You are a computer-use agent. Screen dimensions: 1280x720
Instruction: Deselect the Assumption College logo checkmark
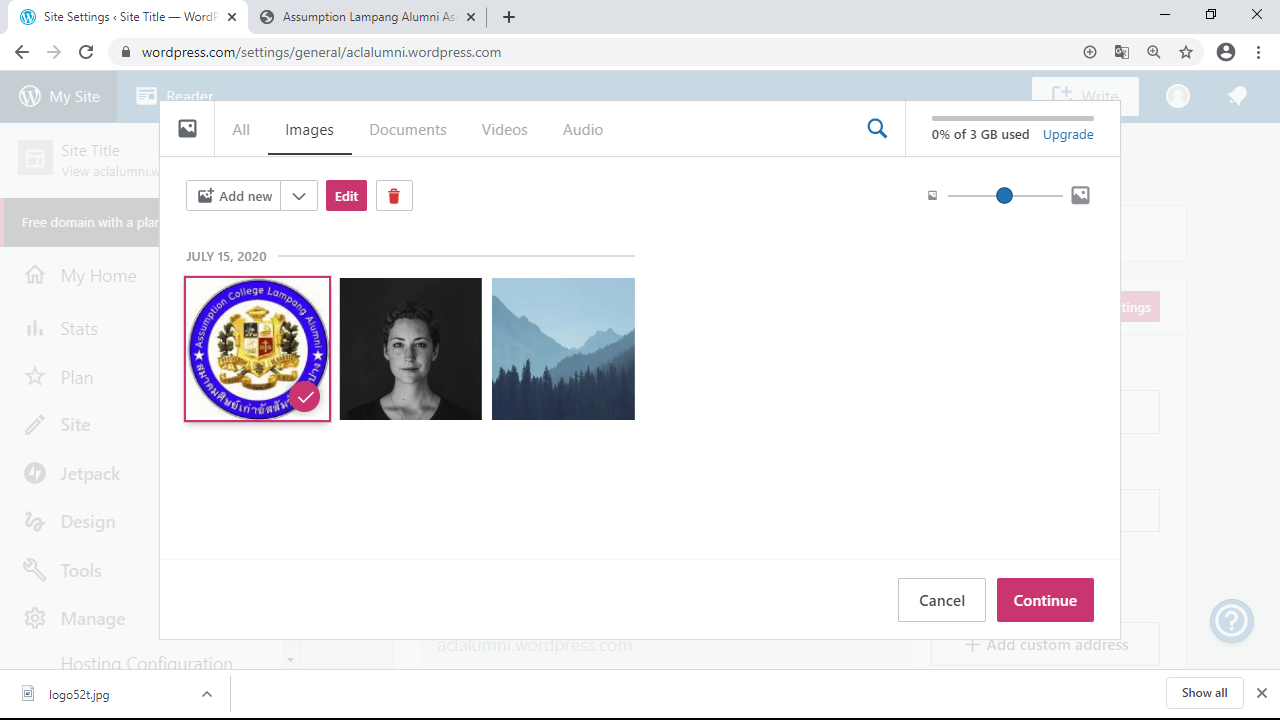coord(304,397)
